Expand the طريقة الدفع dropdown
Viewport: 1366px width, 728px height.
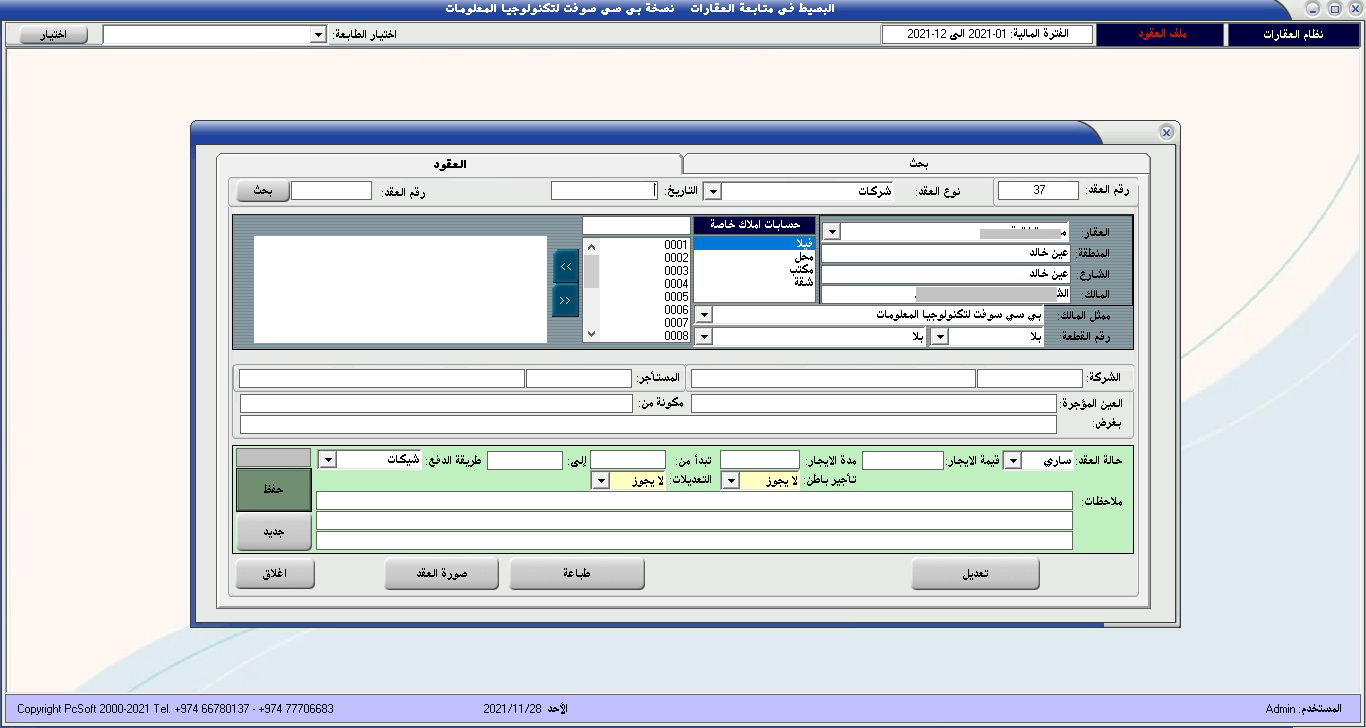click(x=327, y=460)
